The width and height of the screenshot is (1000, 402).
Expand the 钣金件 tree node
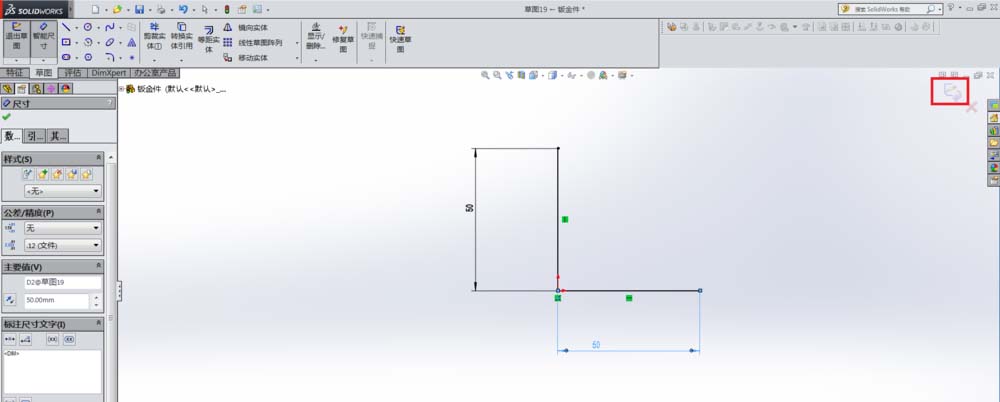tap(121, 89)
